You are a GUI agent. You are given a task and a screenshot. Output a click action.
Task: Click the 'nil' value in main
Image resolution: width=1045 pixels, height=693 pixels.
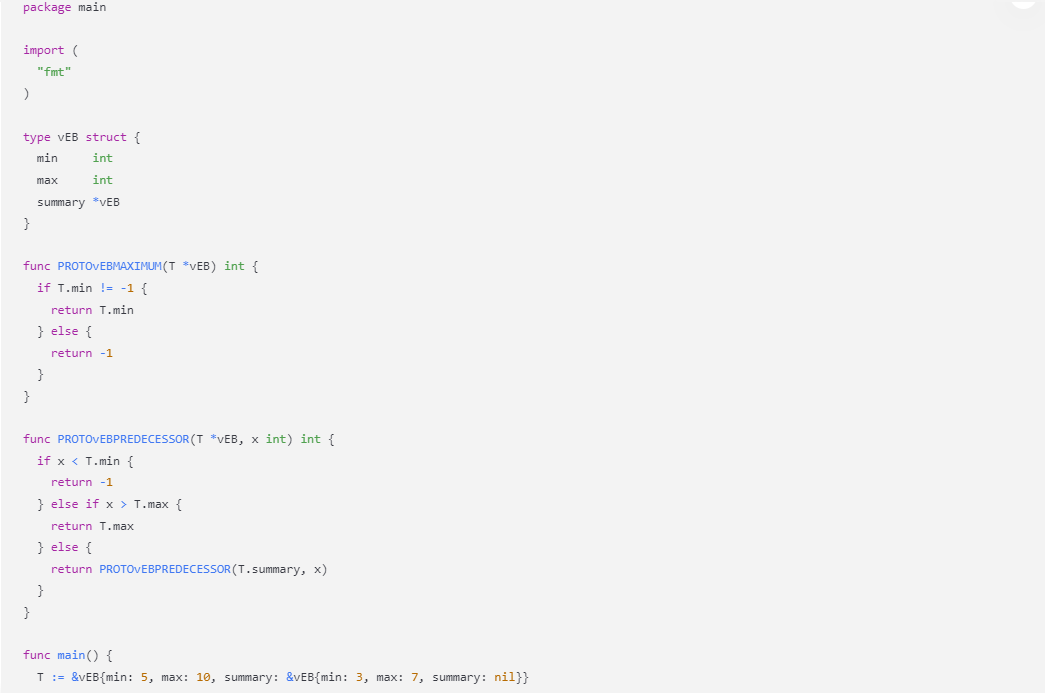pos(504,677)
